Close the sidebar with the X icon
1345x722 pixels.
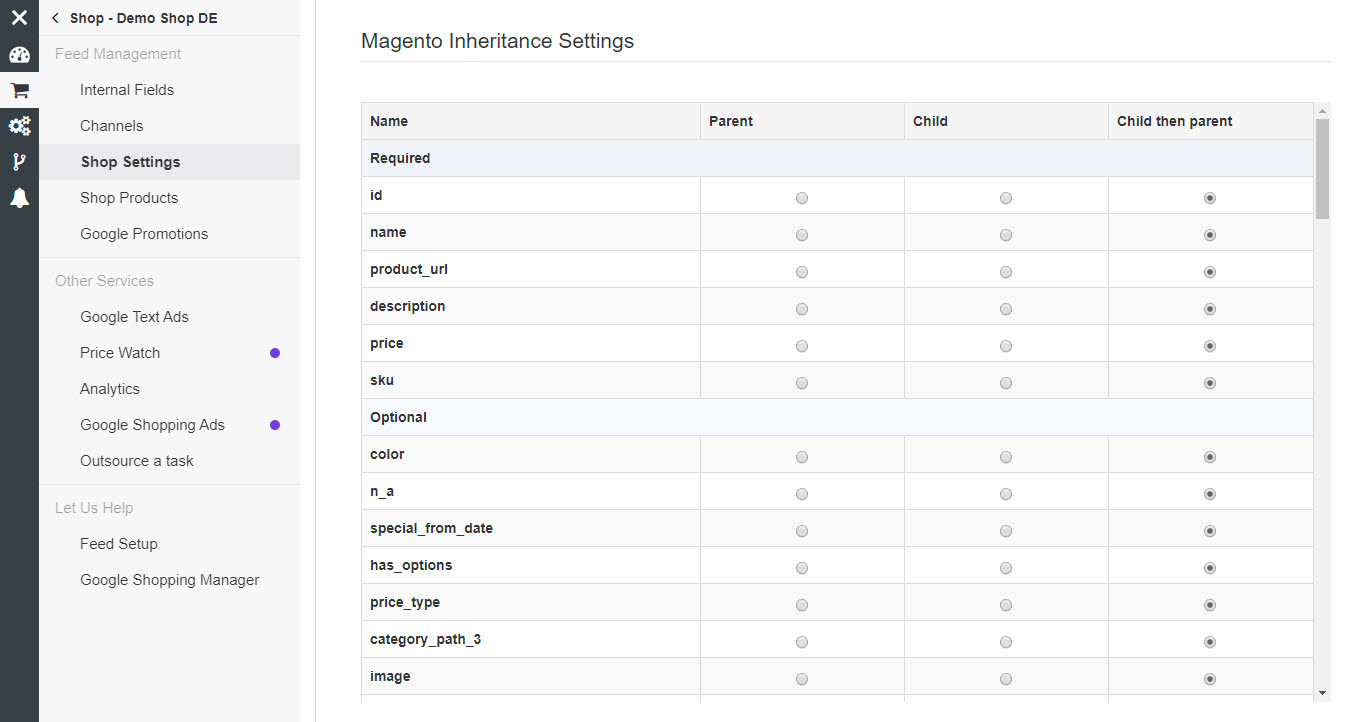[x=19, y=17]
